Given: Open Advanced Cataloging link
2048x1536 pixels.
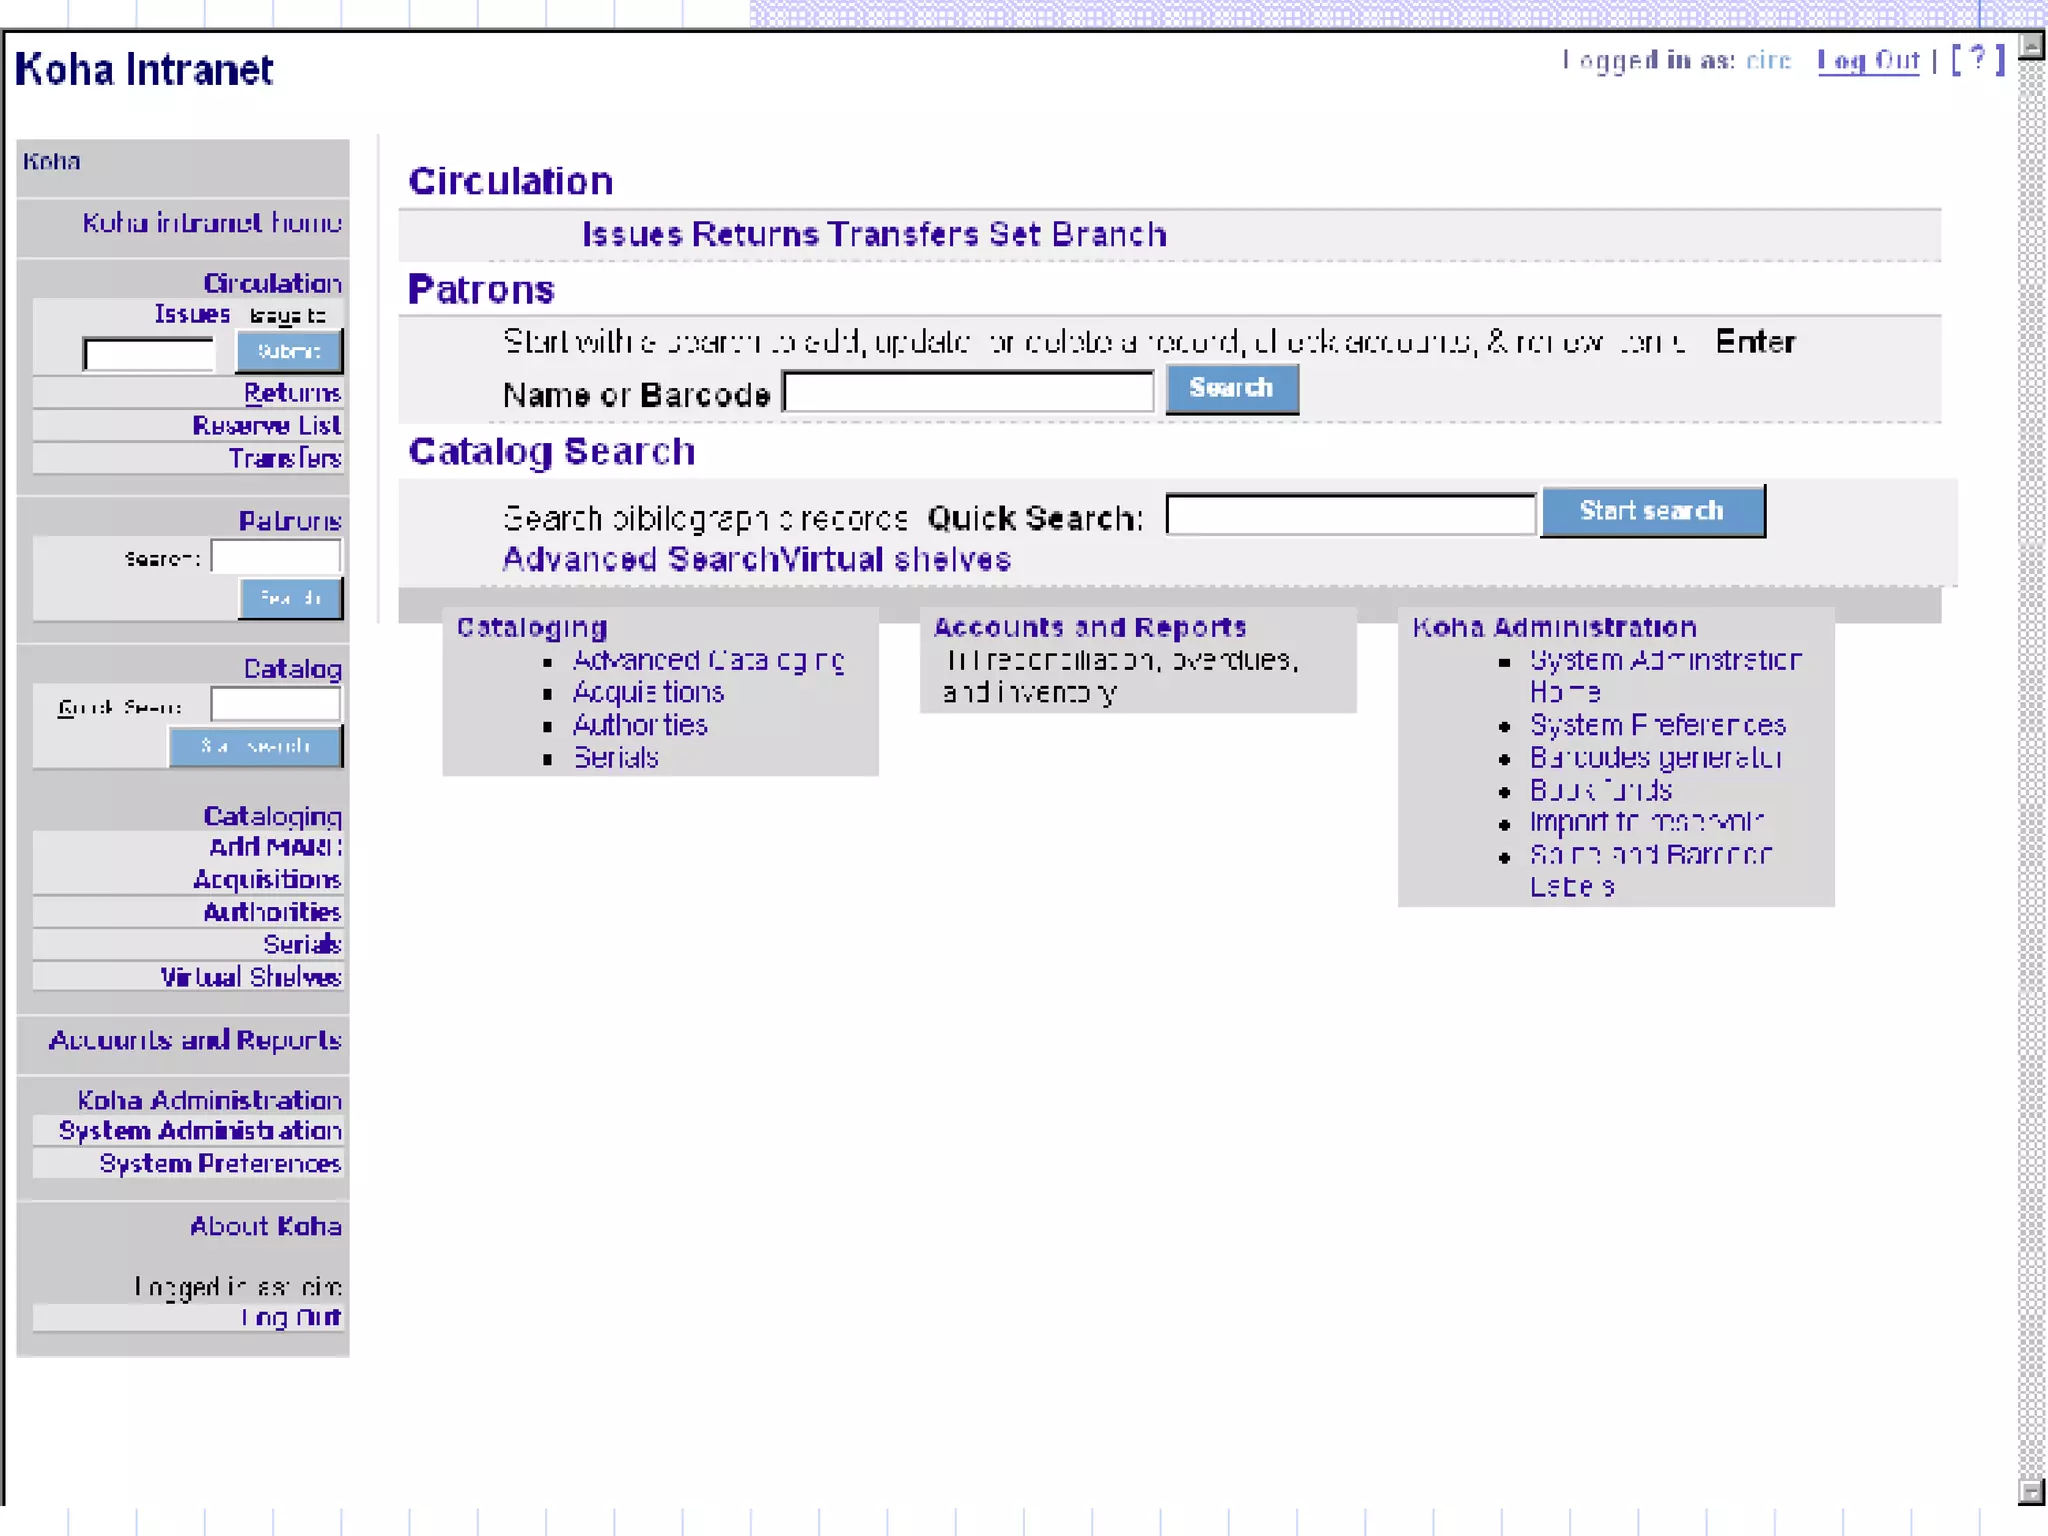Looking at the screenshot, I should point(708,660).
